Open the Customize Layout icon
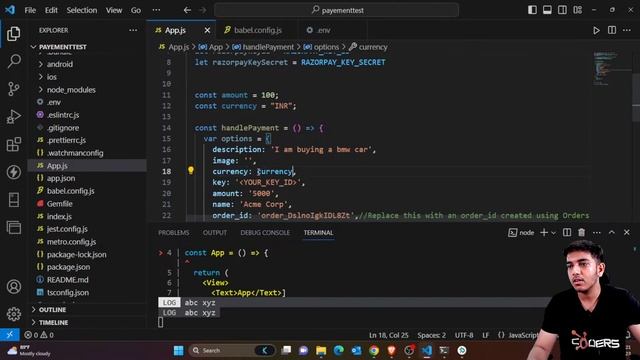This screenshot has height=360, width=640. [x=577, y=10]
